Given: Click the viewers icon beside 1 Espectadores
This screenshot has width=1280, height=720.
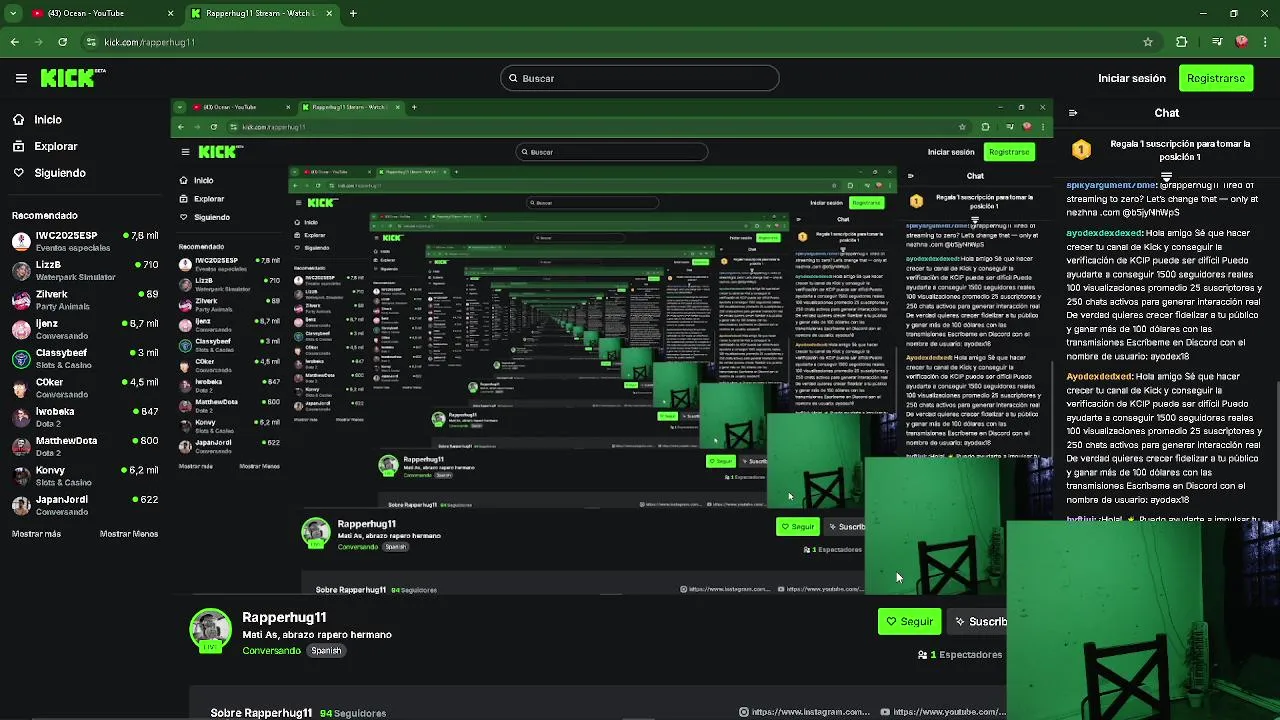Looking at the screenshot, I should (922, 655).
